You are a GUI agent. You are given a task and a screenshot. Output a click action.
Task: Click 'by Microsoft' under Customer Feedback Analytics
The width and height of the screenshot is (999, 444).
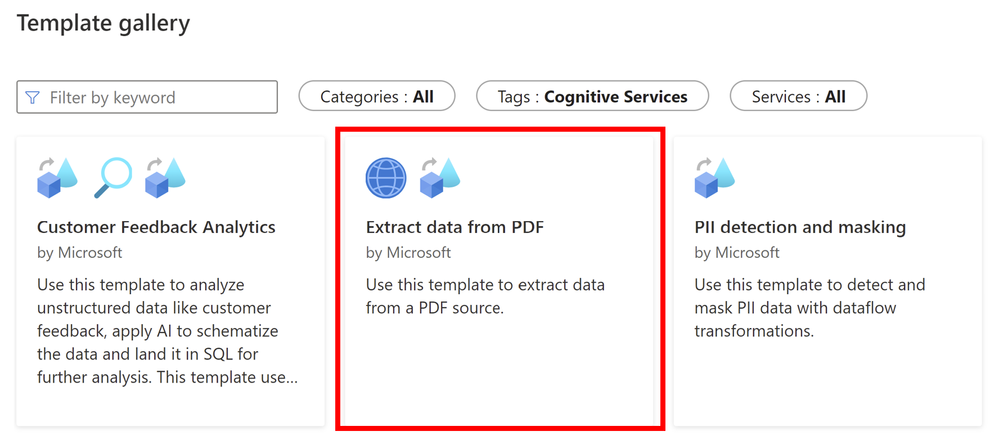[x=80, y=253]
